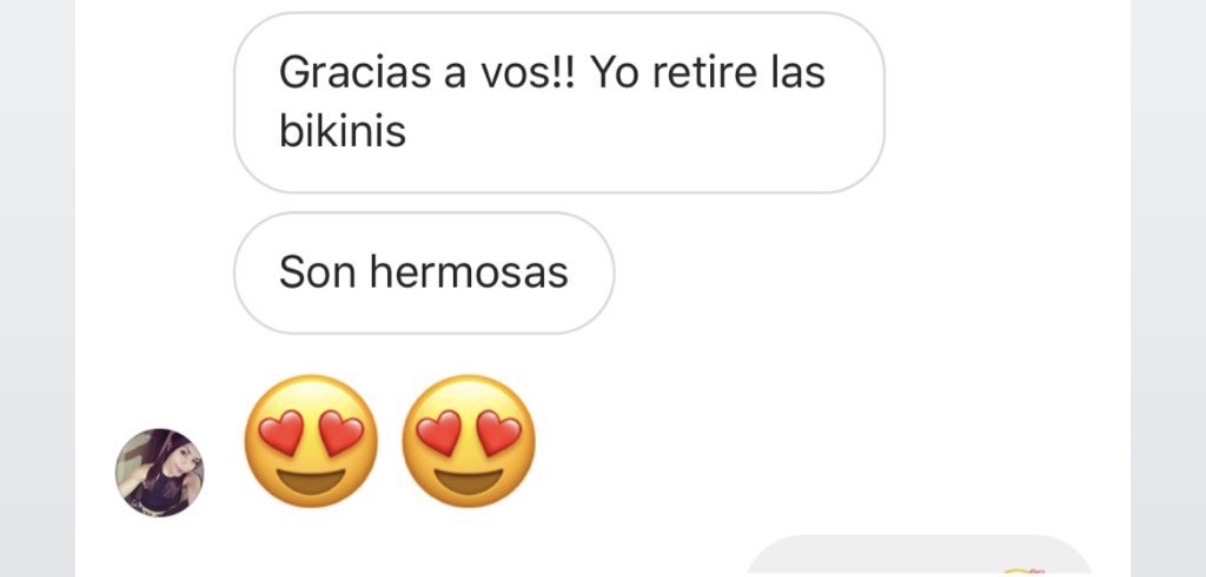Click the word "bikinis" in the message
This screenshot has height=577, width=1206.
click(343, 131)
